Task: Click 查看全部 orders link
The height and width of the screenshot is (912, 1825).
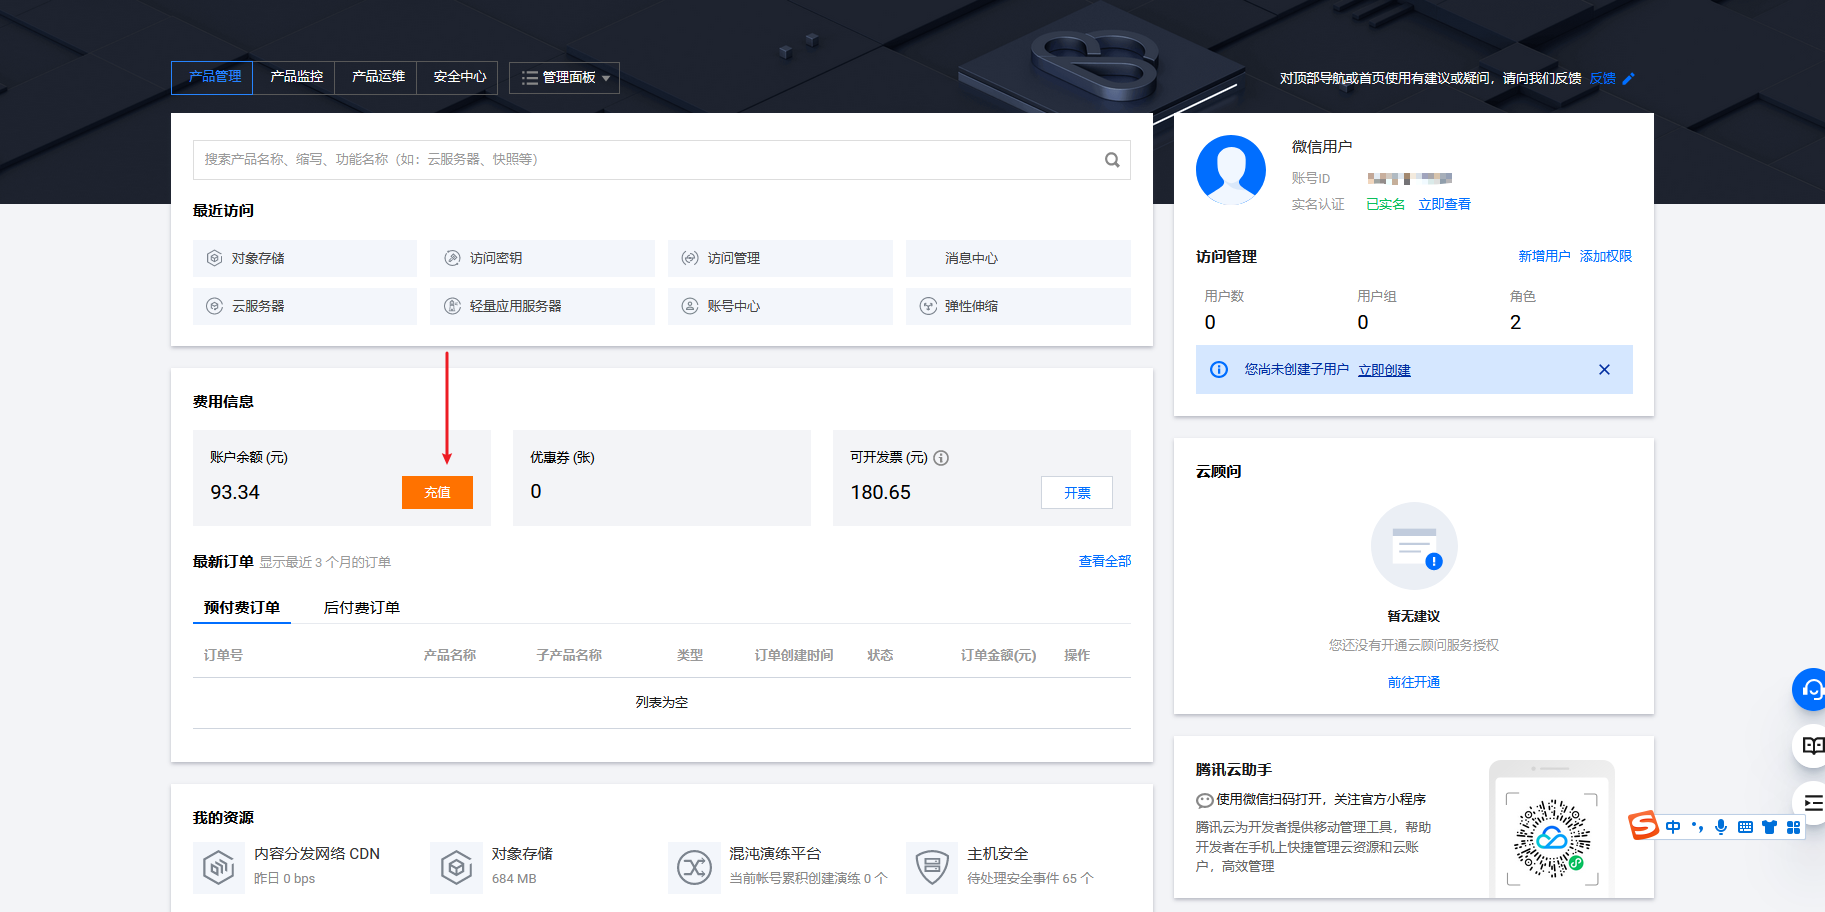Action: 1105,562
